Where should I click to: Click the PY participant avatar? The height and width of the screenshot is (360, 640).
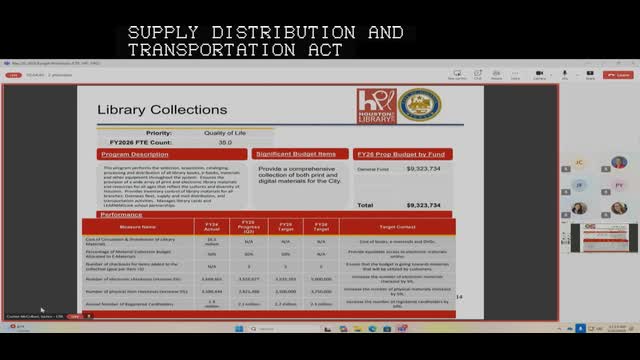point(619,185)
